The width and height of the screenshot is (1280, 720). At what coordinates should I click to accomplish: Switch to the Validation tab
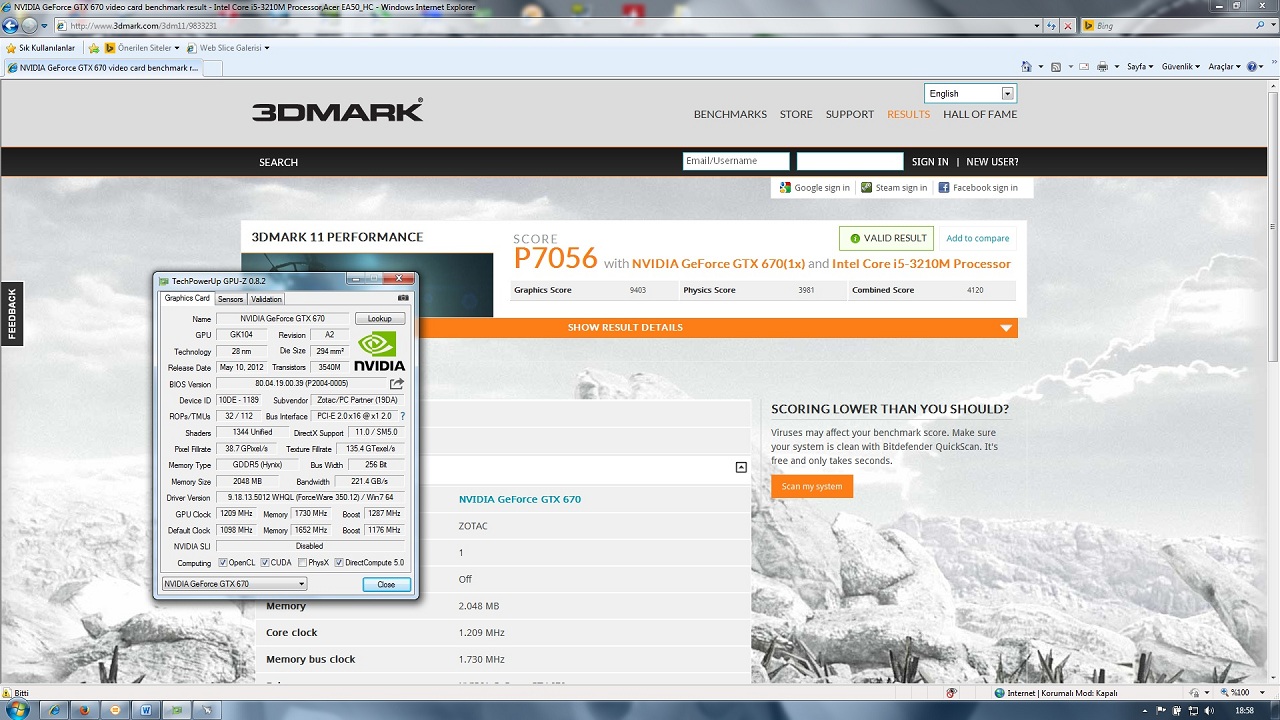266,299
